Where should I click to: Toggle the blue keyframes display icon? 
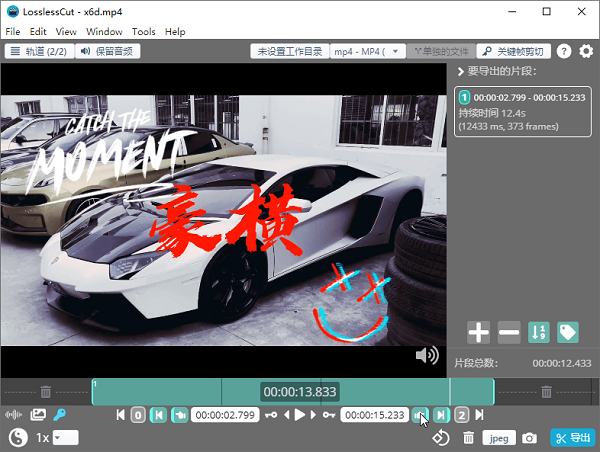(x=59, y=414)
